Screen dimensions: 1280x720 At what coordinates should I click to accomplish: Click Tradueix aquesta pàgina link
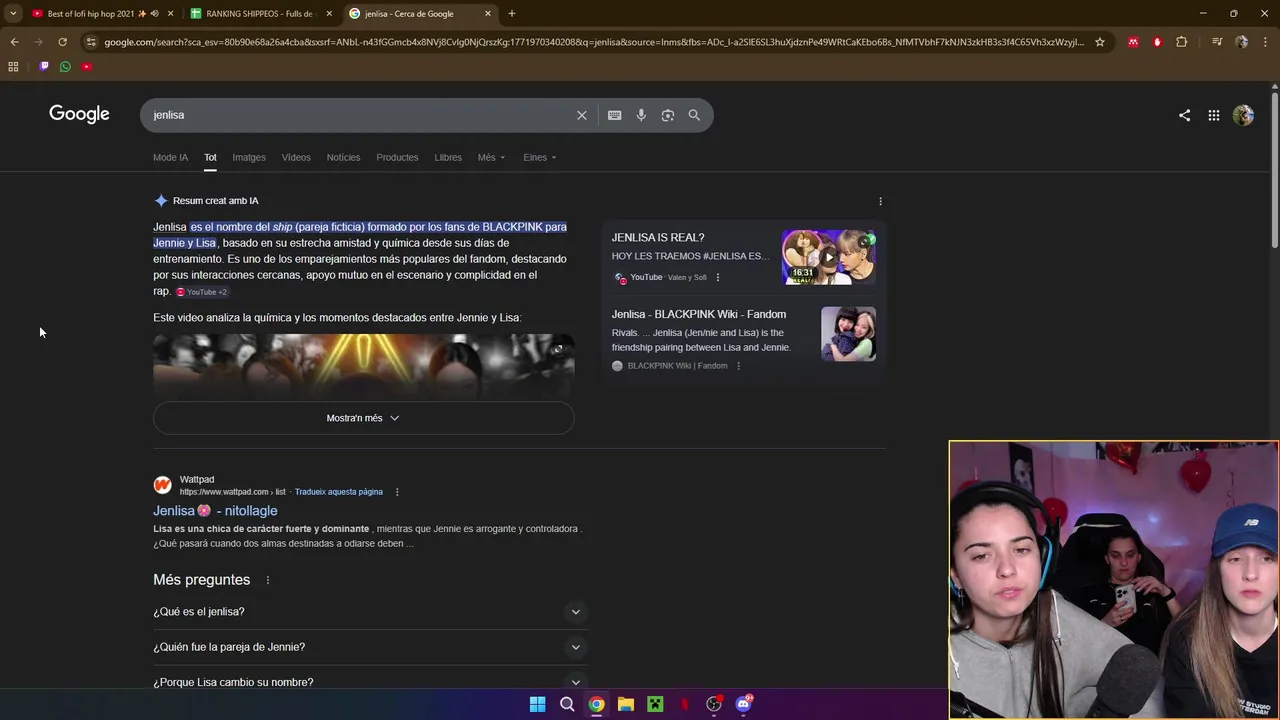[339, 492]
